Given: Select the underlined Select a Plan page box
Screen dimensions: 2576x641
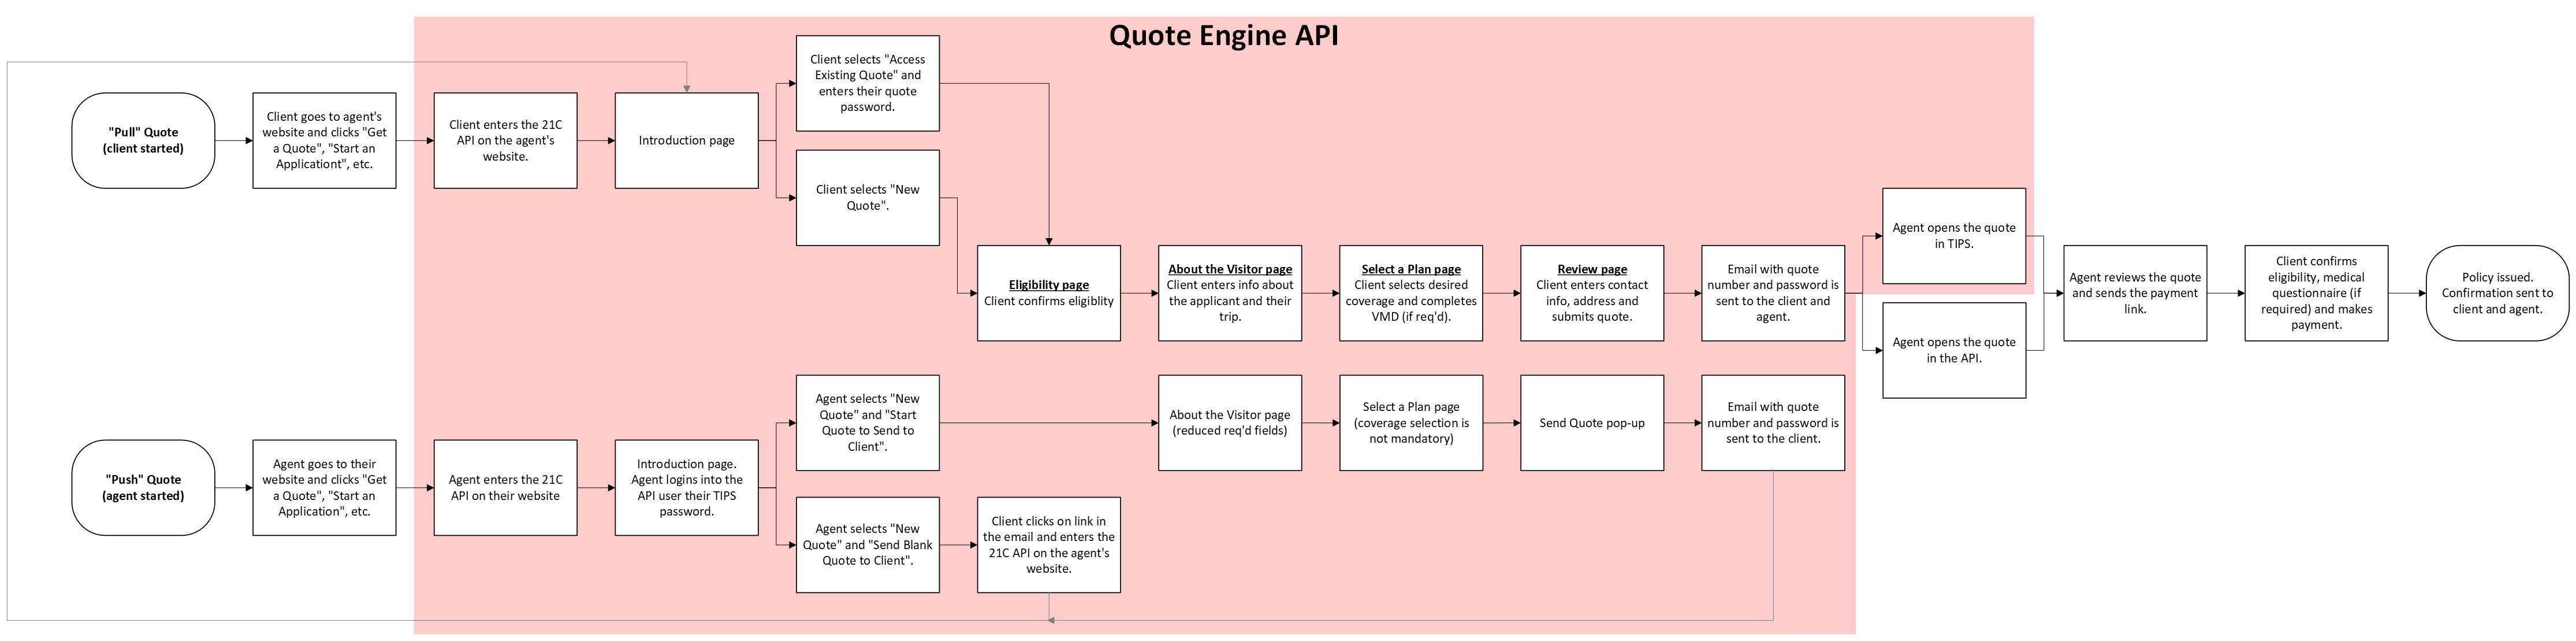Looking at the screenshot, I should point(1410,293).
